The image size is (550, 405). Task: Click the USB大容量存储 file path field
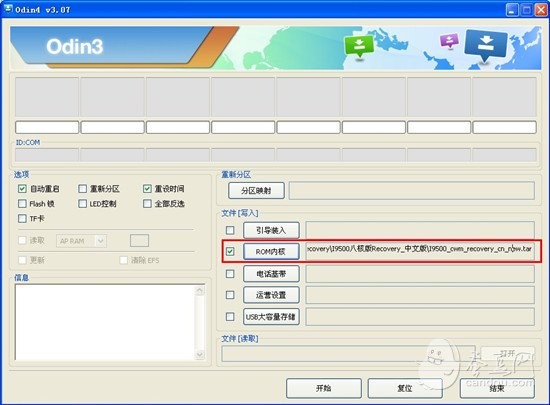(420, 317)
